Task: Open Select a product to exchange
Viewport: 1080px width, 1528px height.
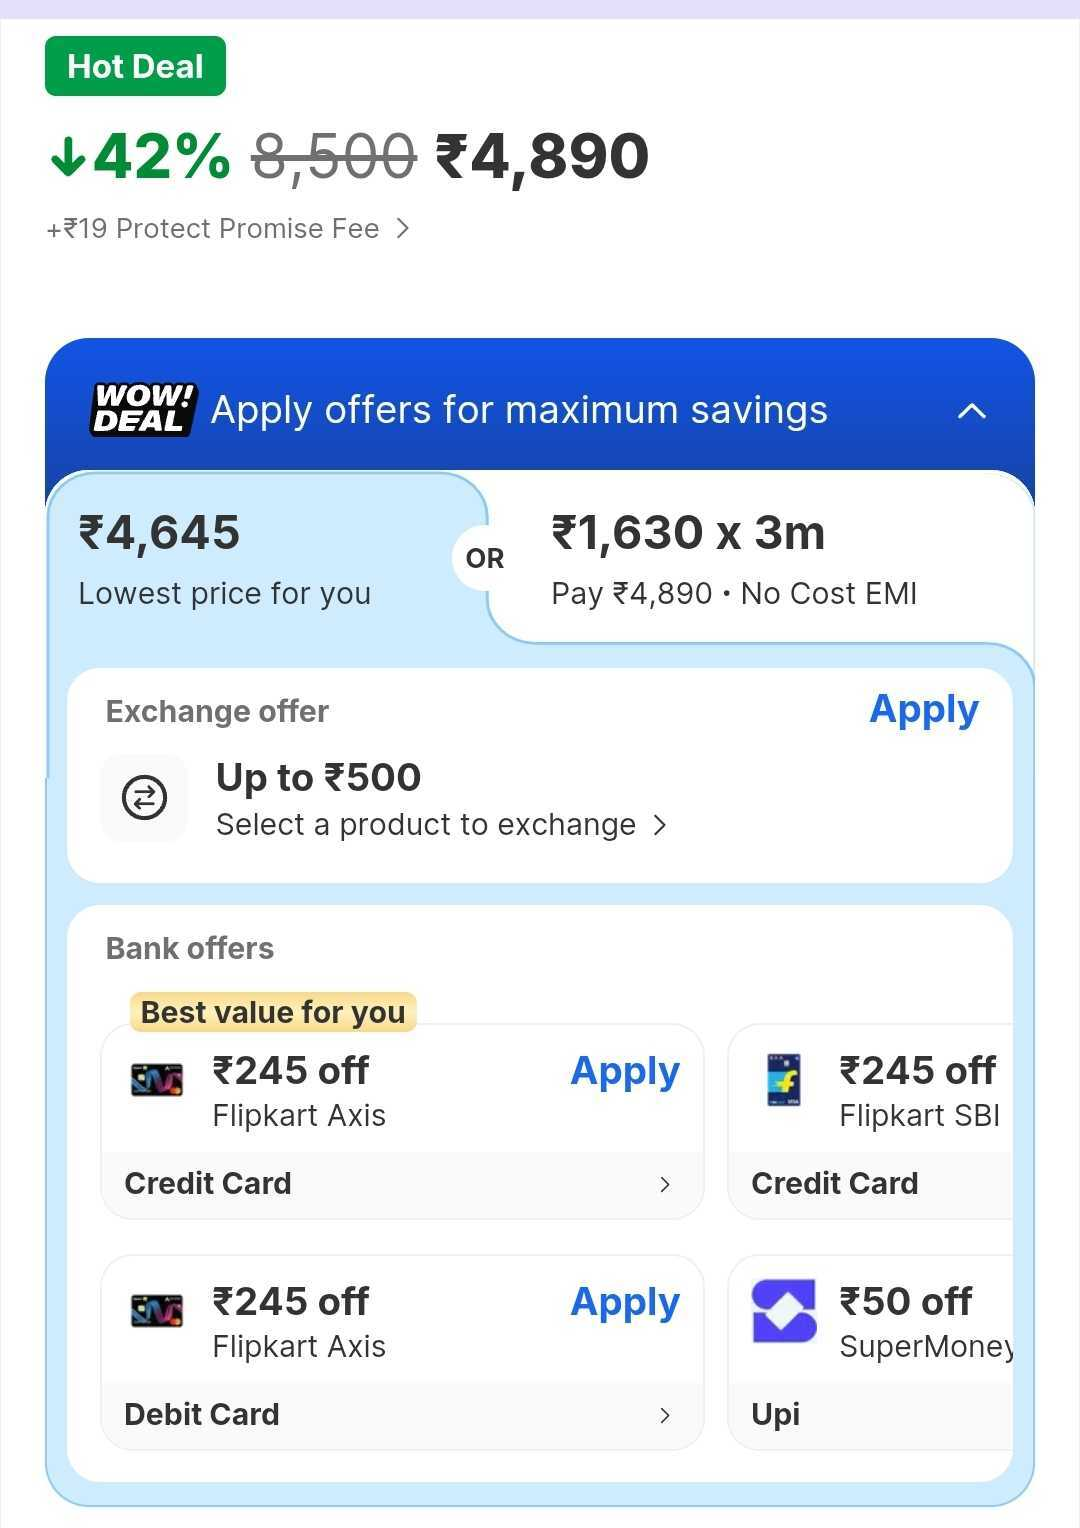Action: [x=440, y=825]
